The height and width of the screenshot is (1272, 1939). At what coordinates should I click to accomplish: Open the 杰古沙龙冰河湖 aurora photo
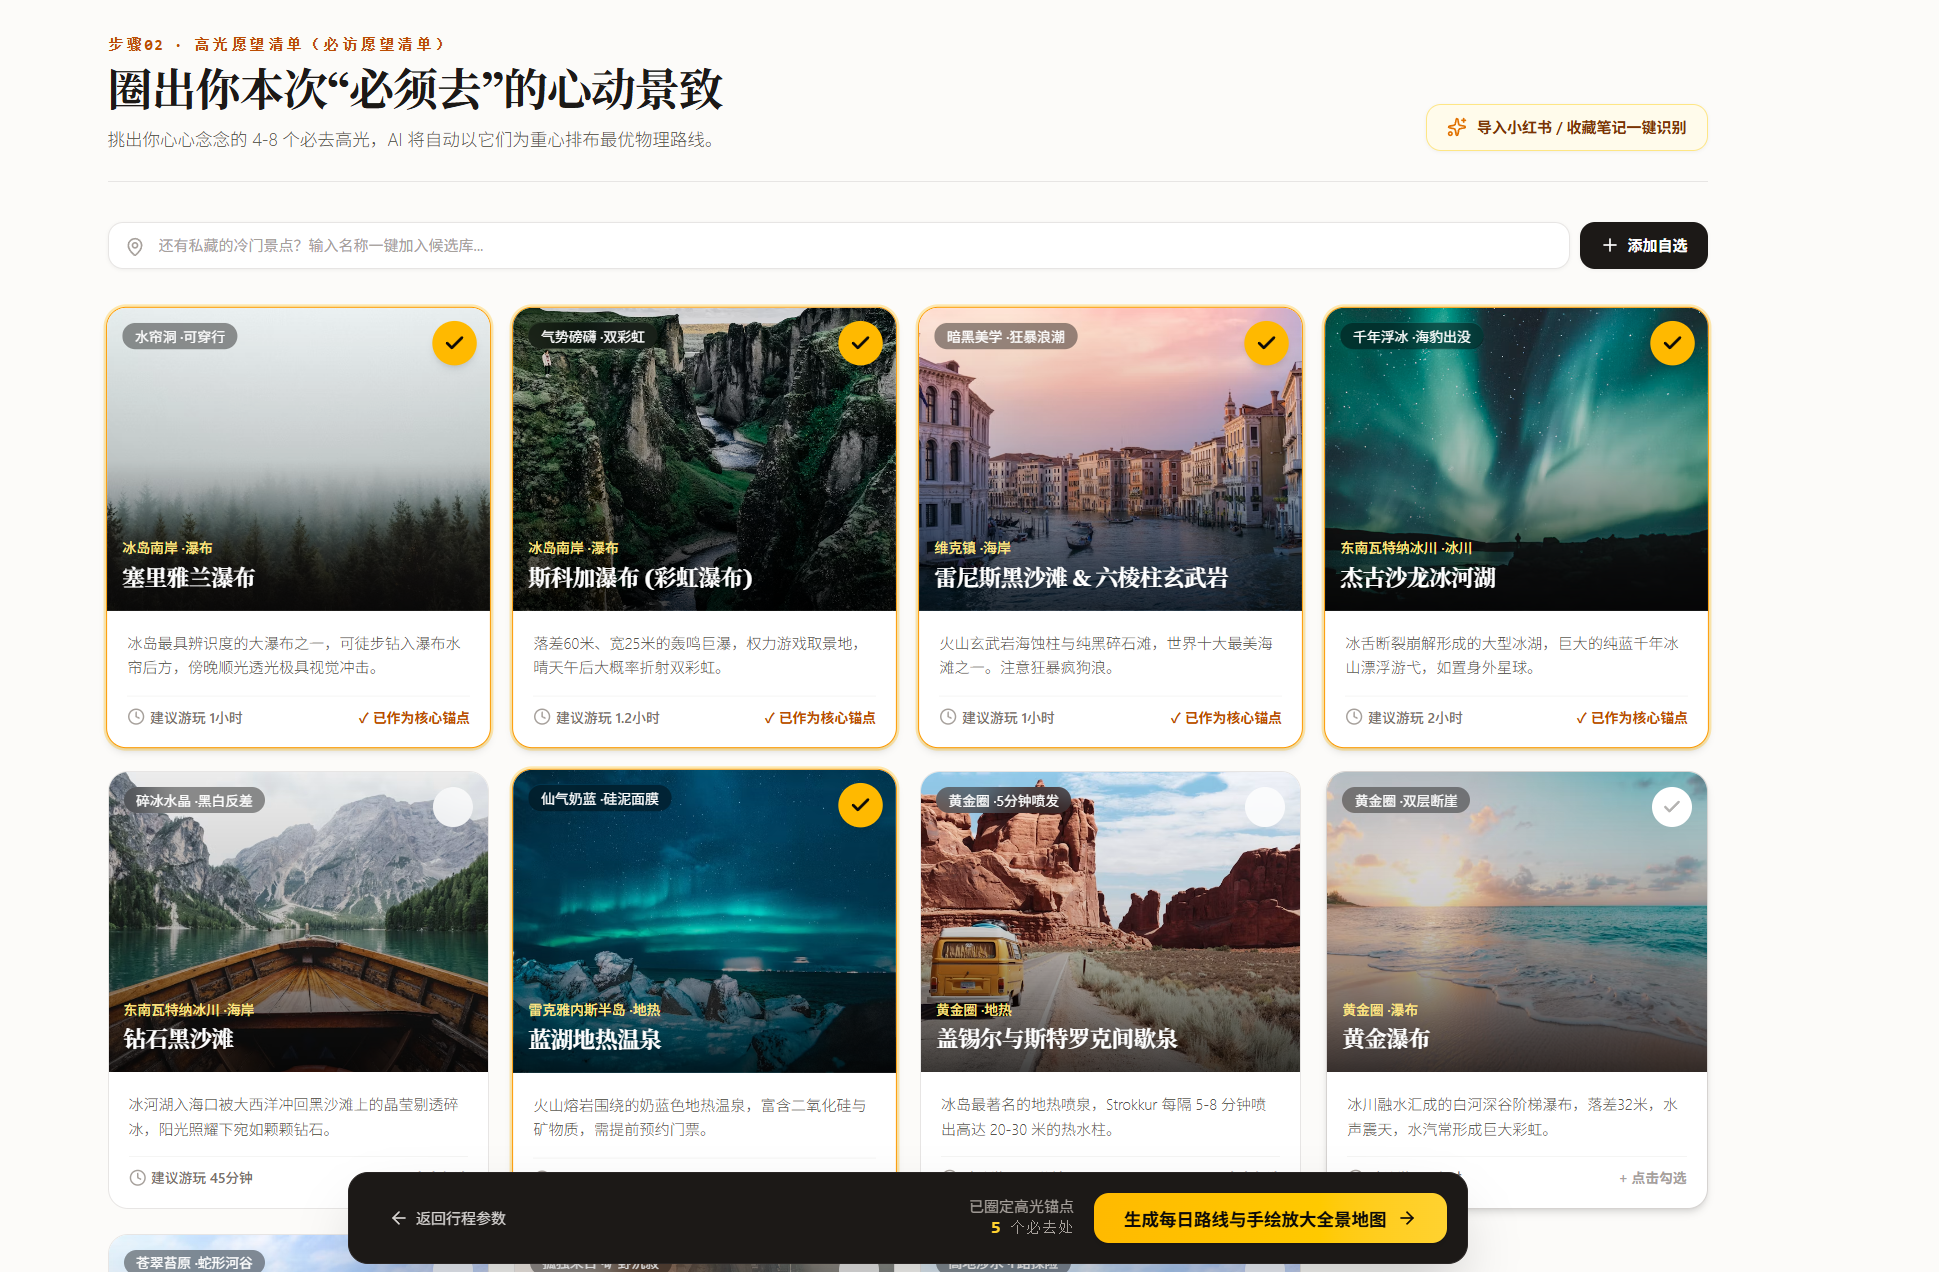pos(1516,460)
